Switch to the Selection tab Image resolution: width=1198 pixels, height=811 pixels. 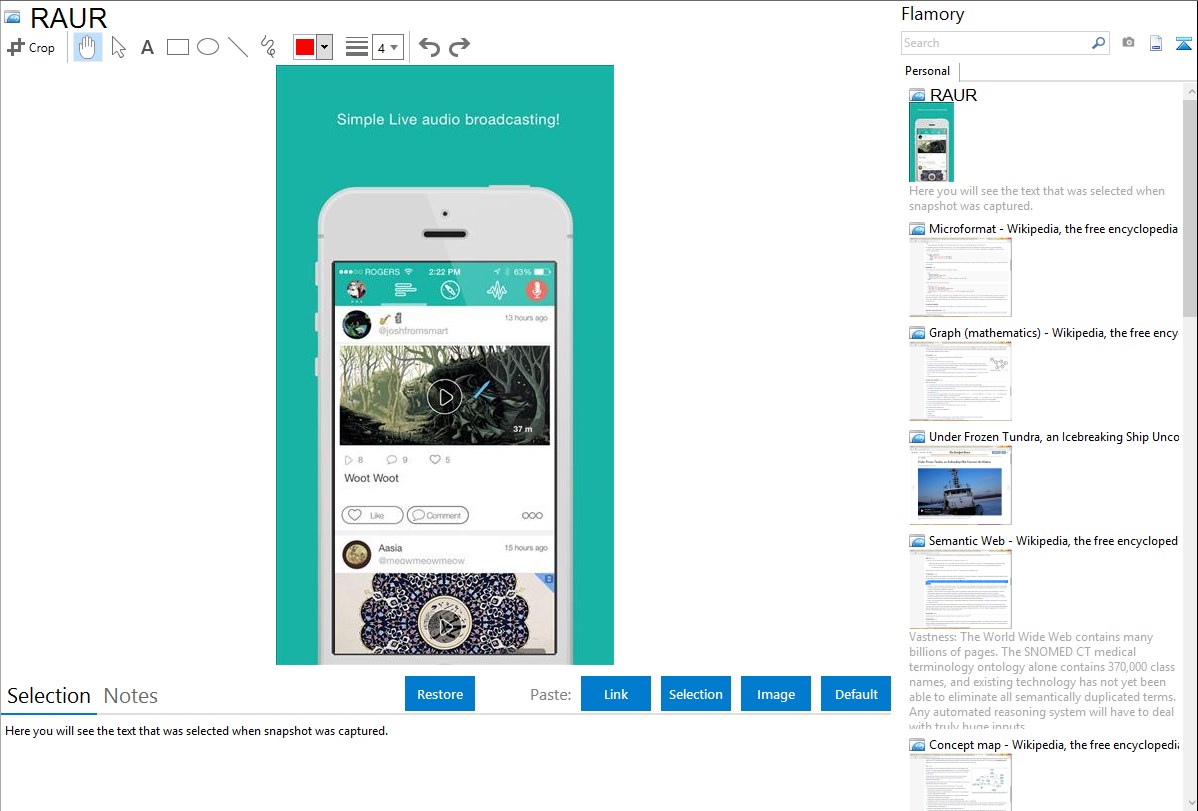pyautogui.click(x=49, y=696)
